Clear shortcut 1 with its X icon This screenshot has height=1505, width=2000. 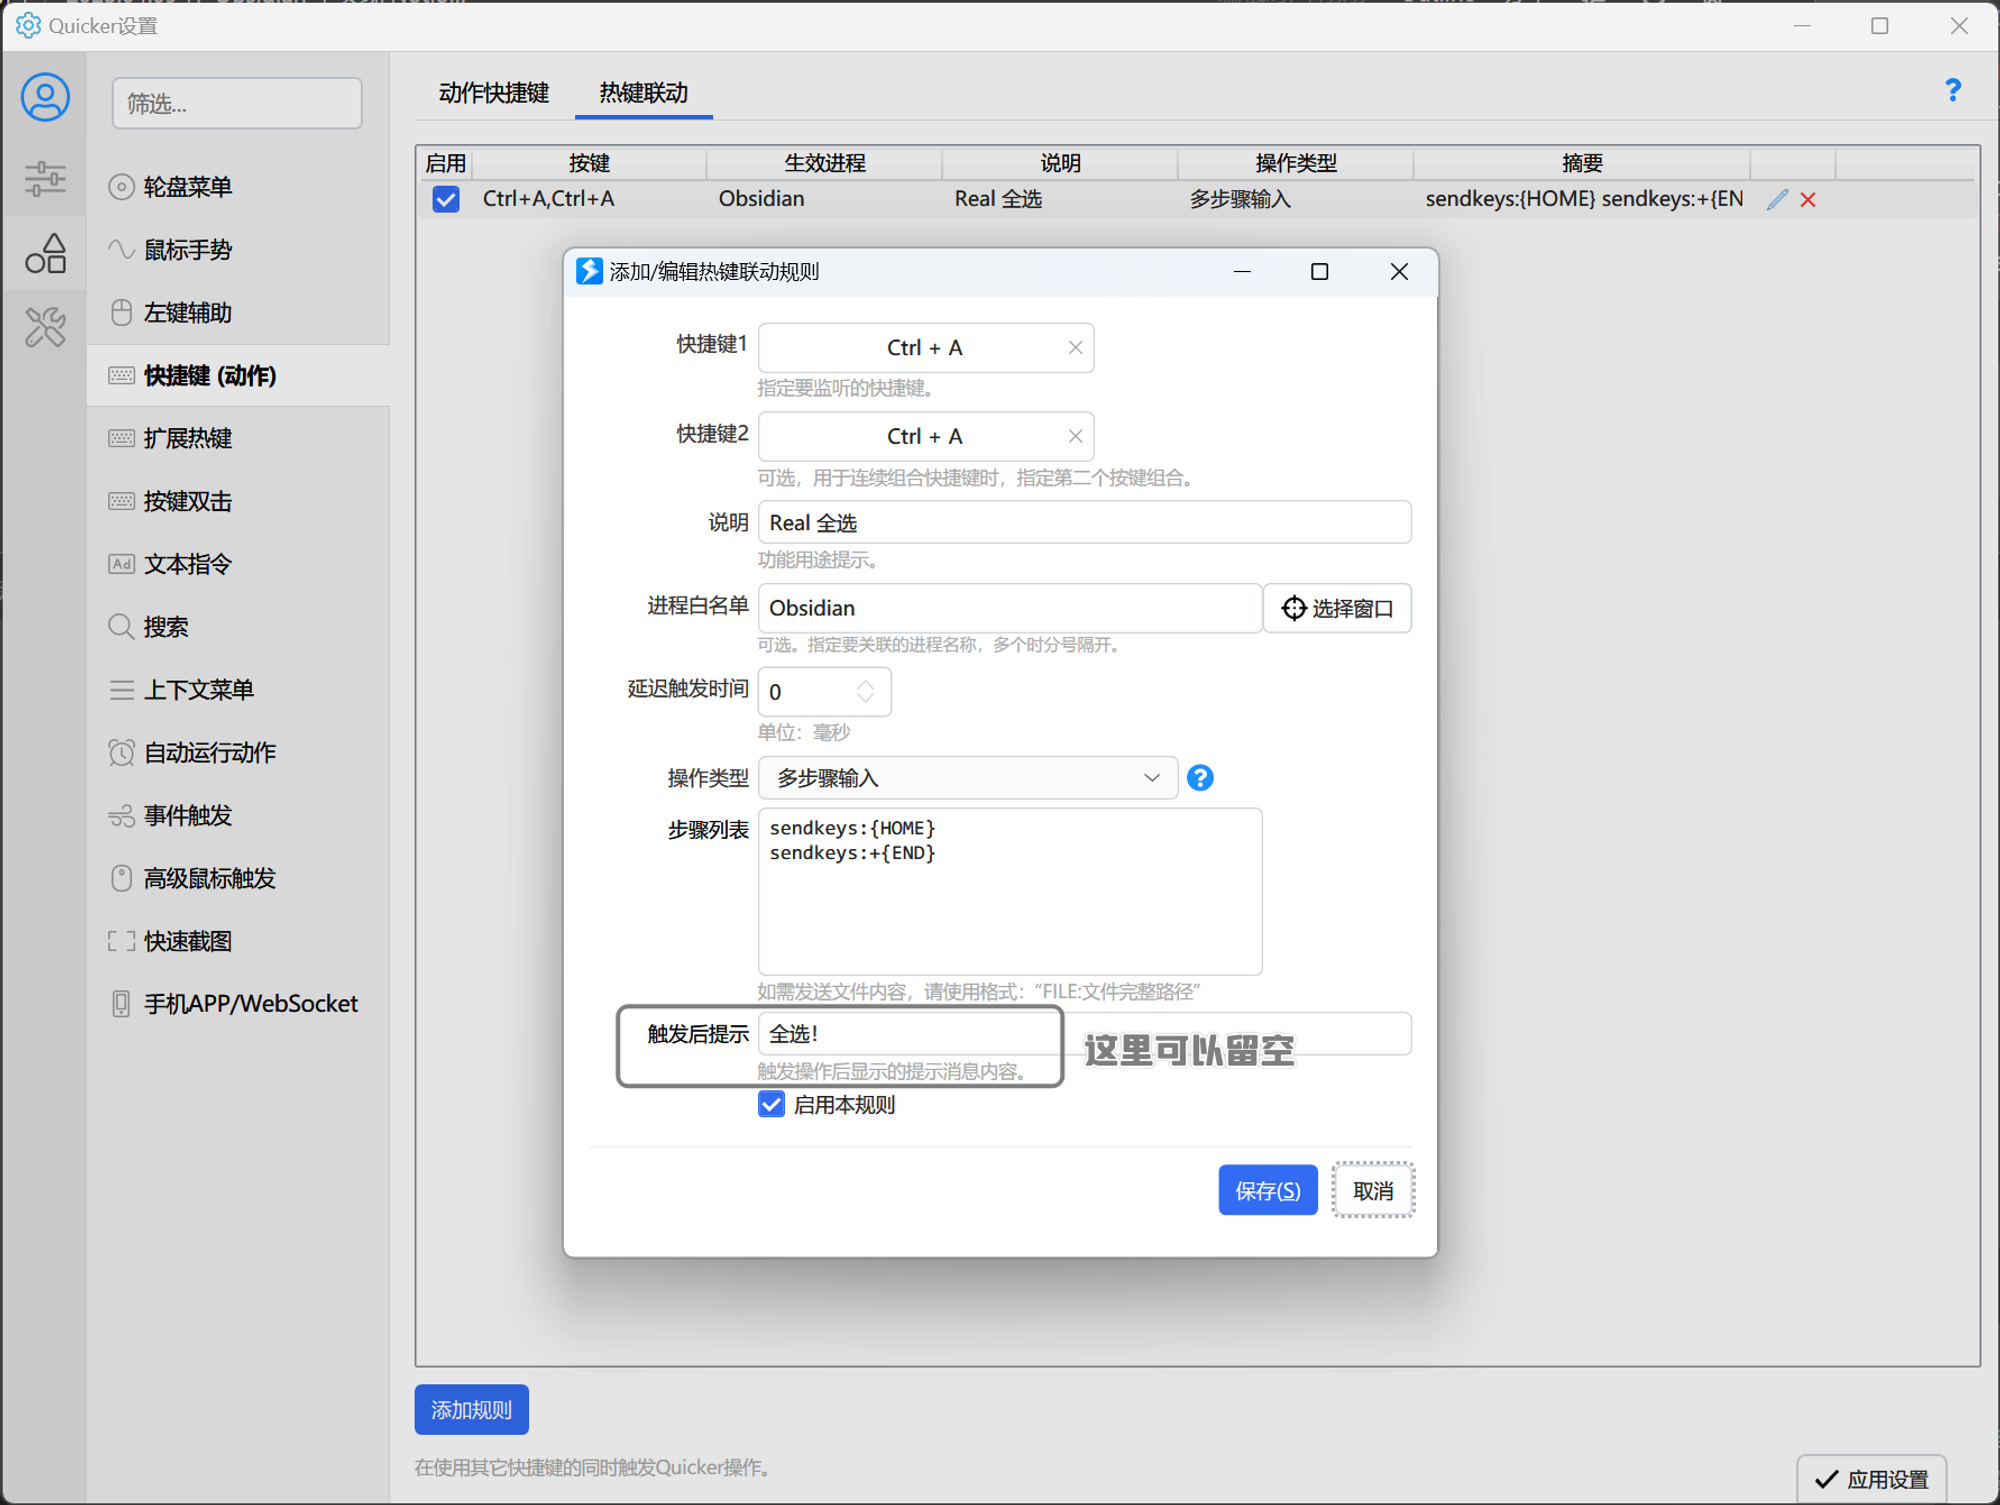(1075, 347)
